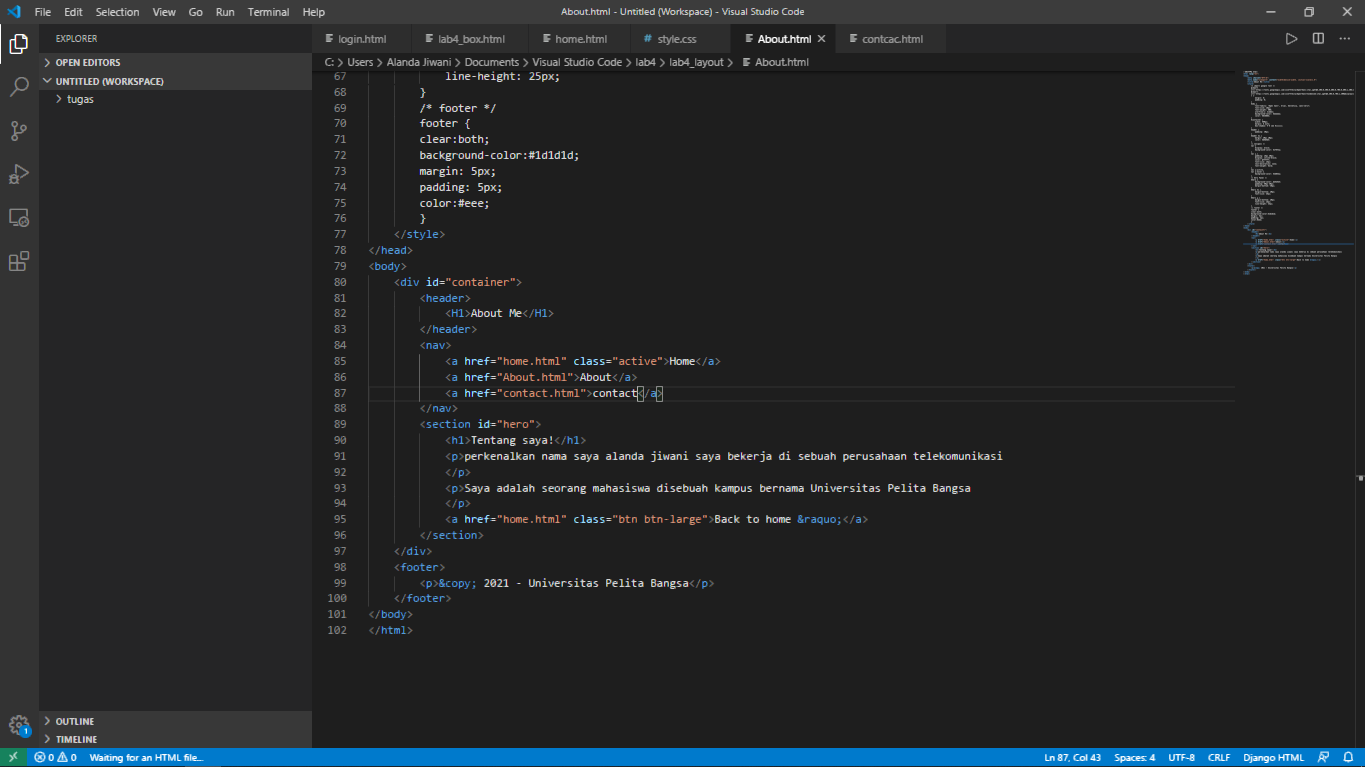Click the lab4_layout breadcrumb segment

pos(696,62)
